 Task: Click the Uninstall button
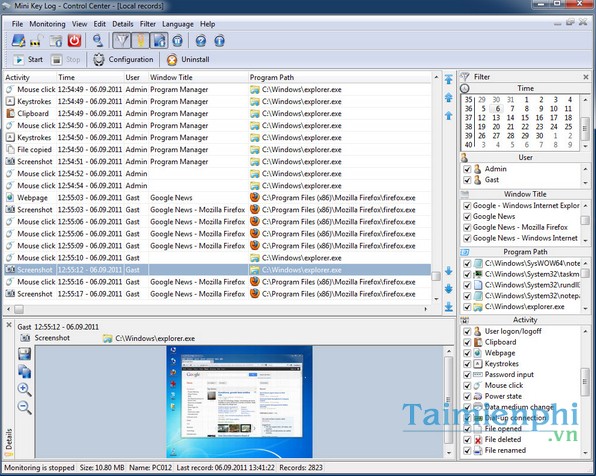coord(189,60)
